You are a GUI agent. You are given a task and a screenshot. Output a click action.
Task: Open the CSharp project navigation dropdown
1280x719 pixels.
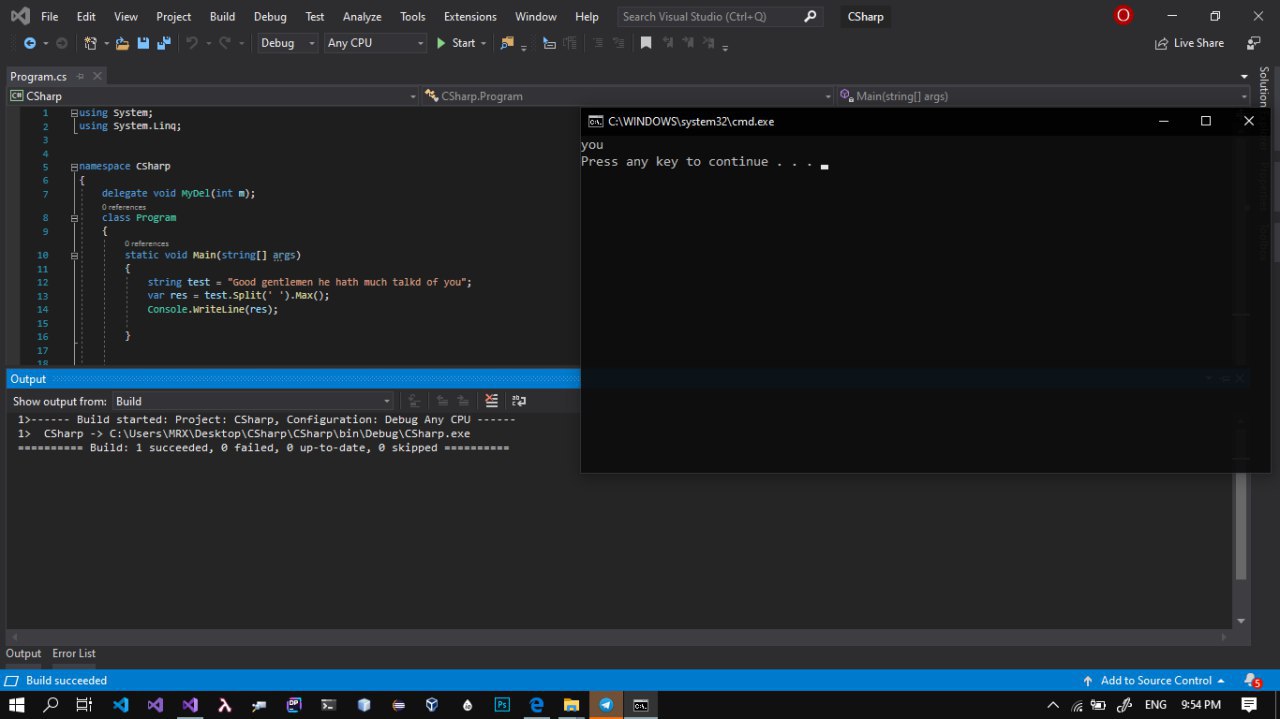213,96
